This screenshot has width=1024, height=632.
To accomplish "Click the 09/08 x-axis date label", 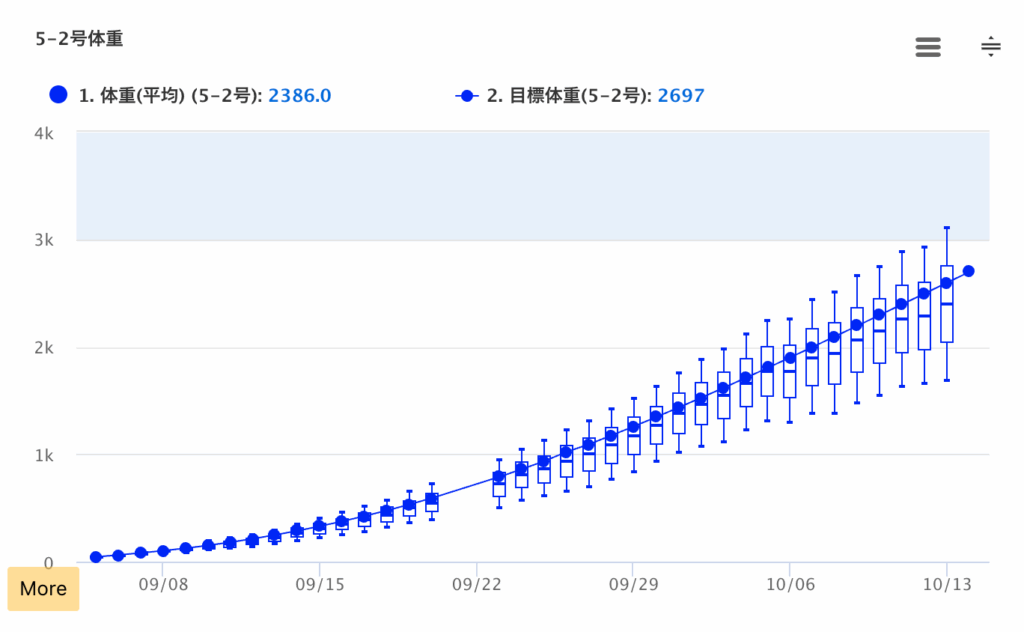I will click(163, 582).
